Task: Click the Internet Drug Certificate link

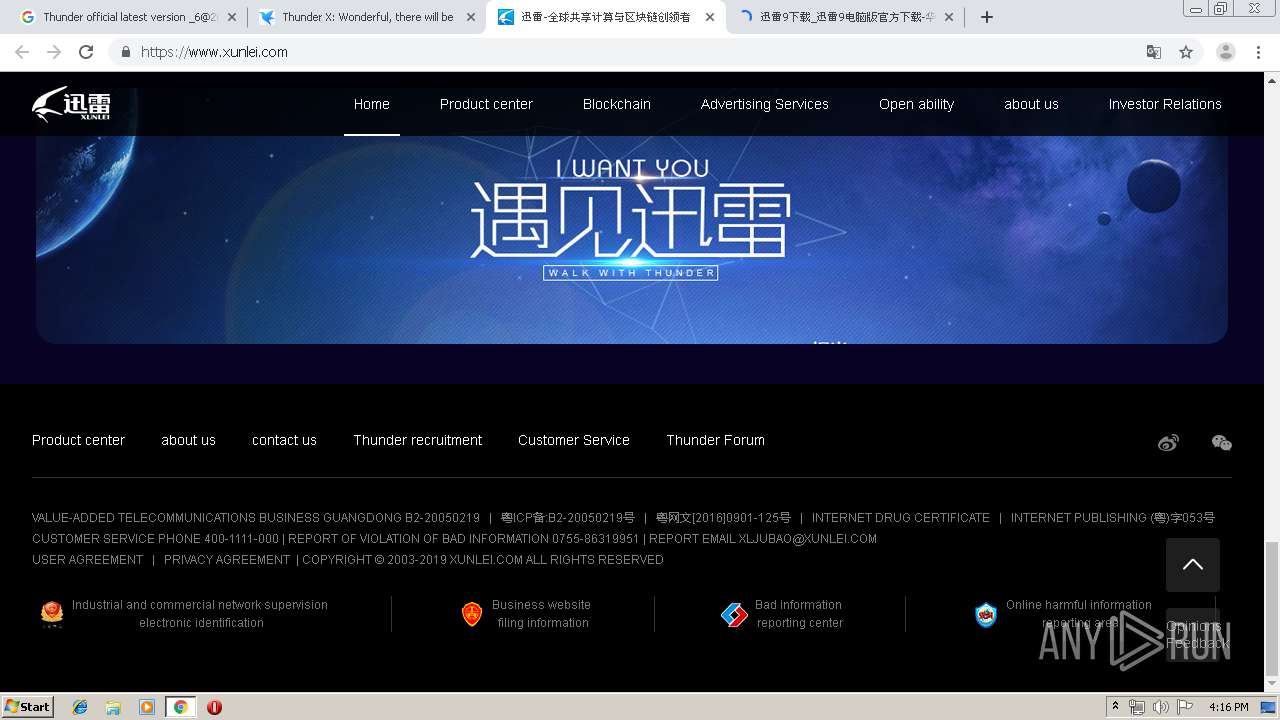Action: coord(901,518)
